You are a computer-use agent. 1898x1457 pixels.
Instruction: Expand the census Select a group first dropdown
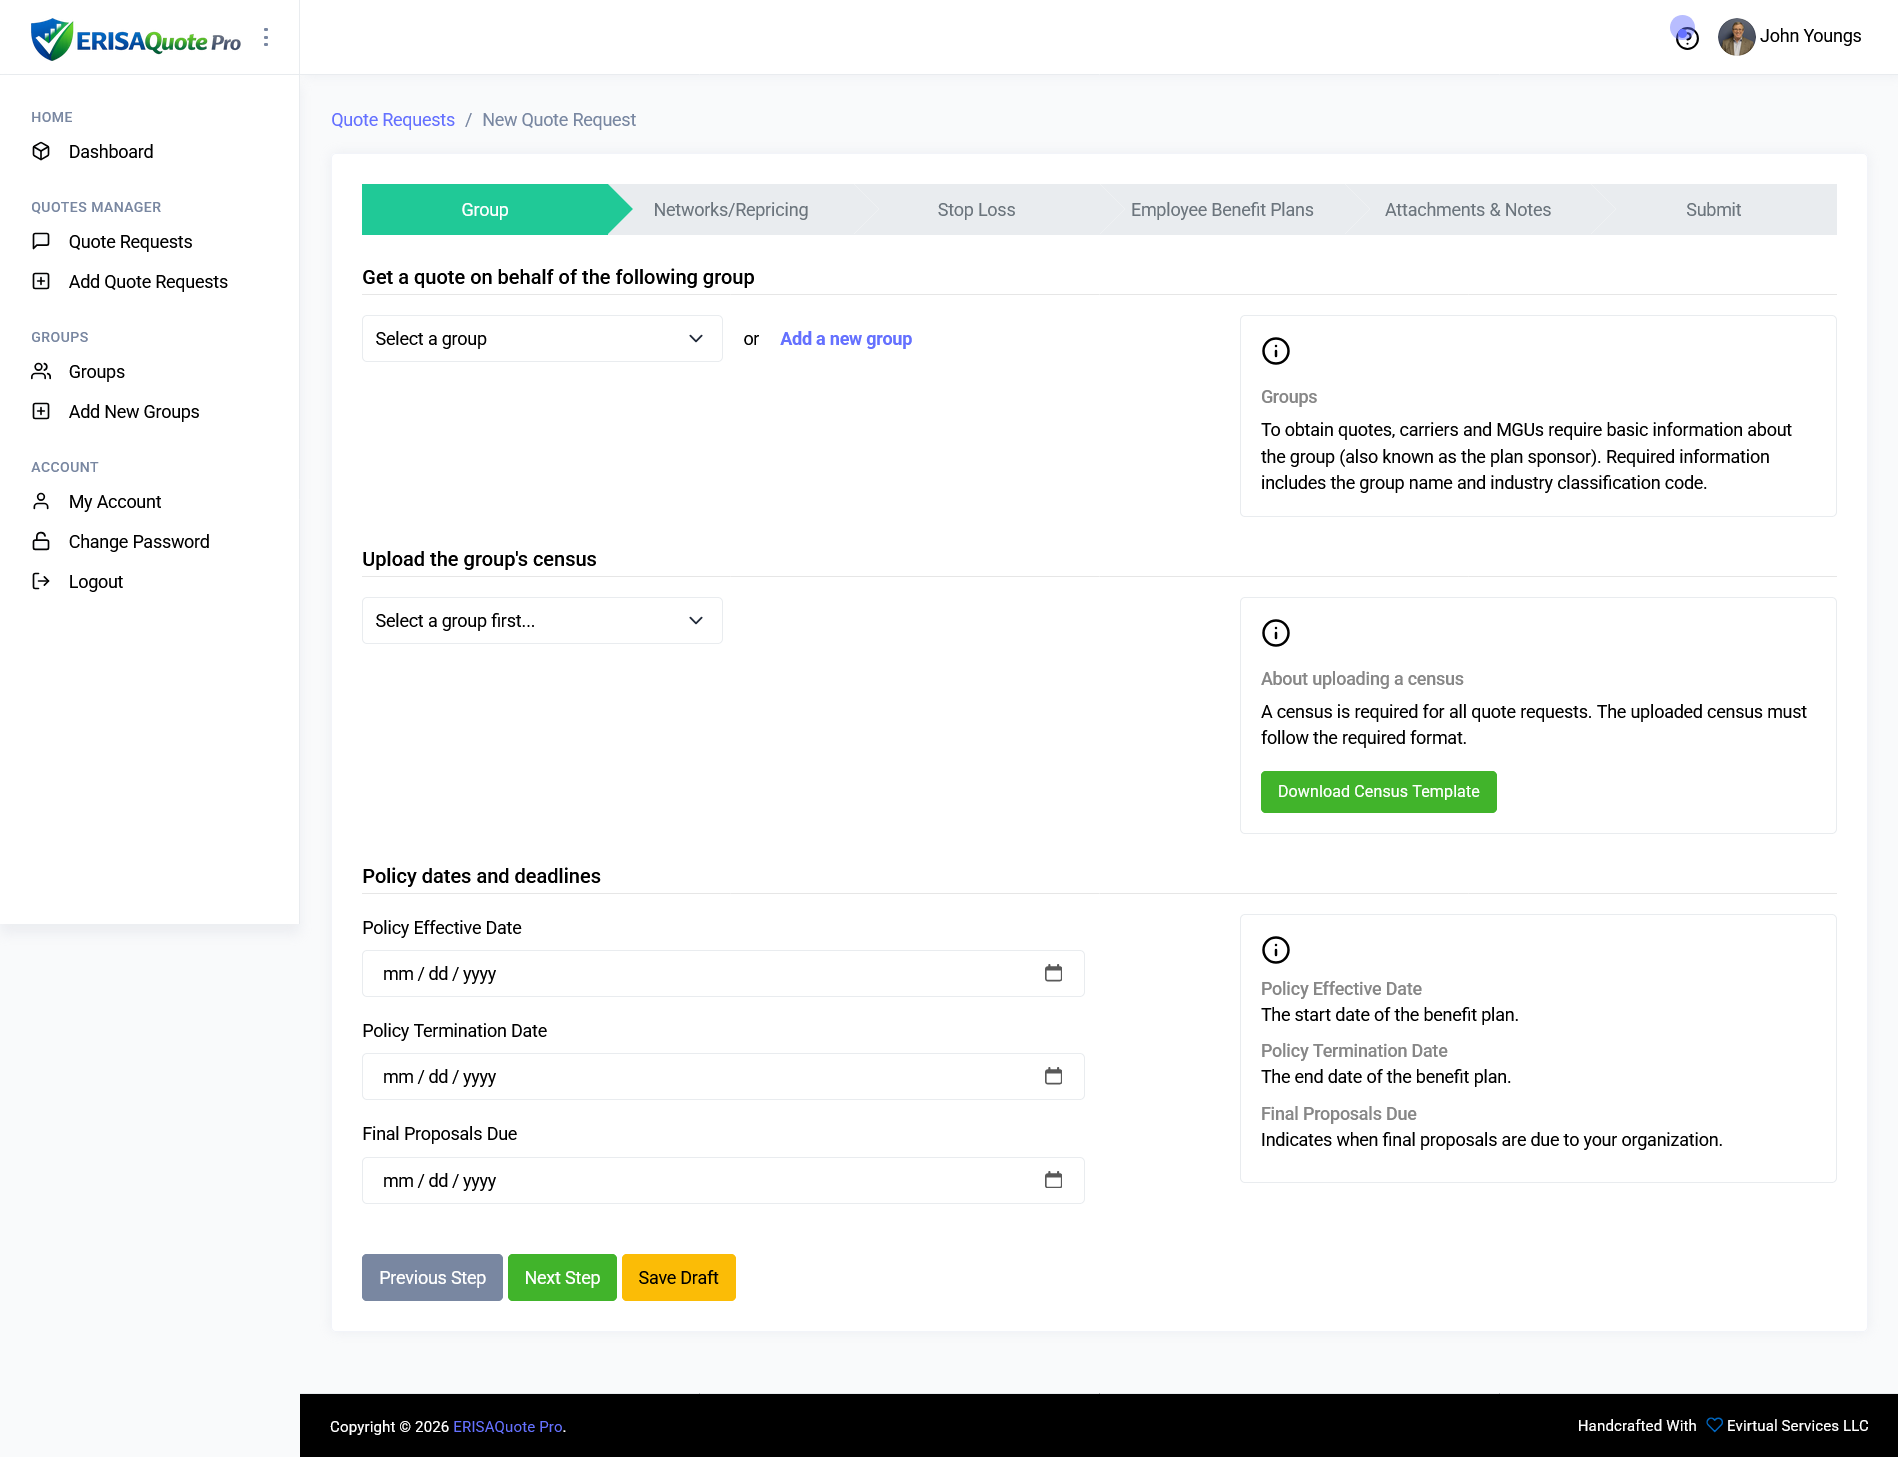[541, 621]
